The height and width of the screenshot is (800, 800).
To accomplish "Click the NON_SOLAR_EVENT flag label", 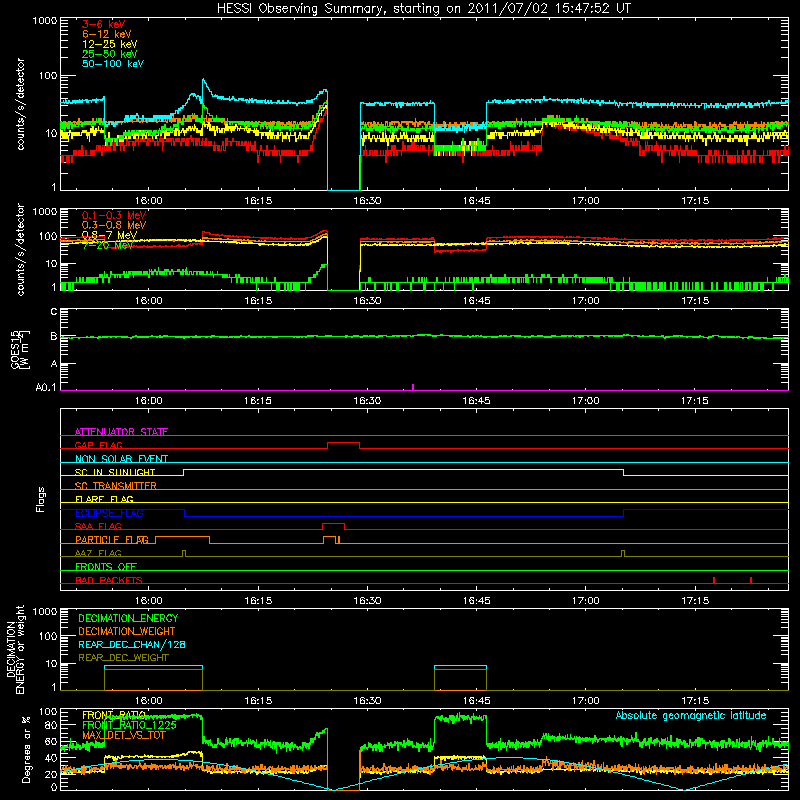I will coord(121,459).
